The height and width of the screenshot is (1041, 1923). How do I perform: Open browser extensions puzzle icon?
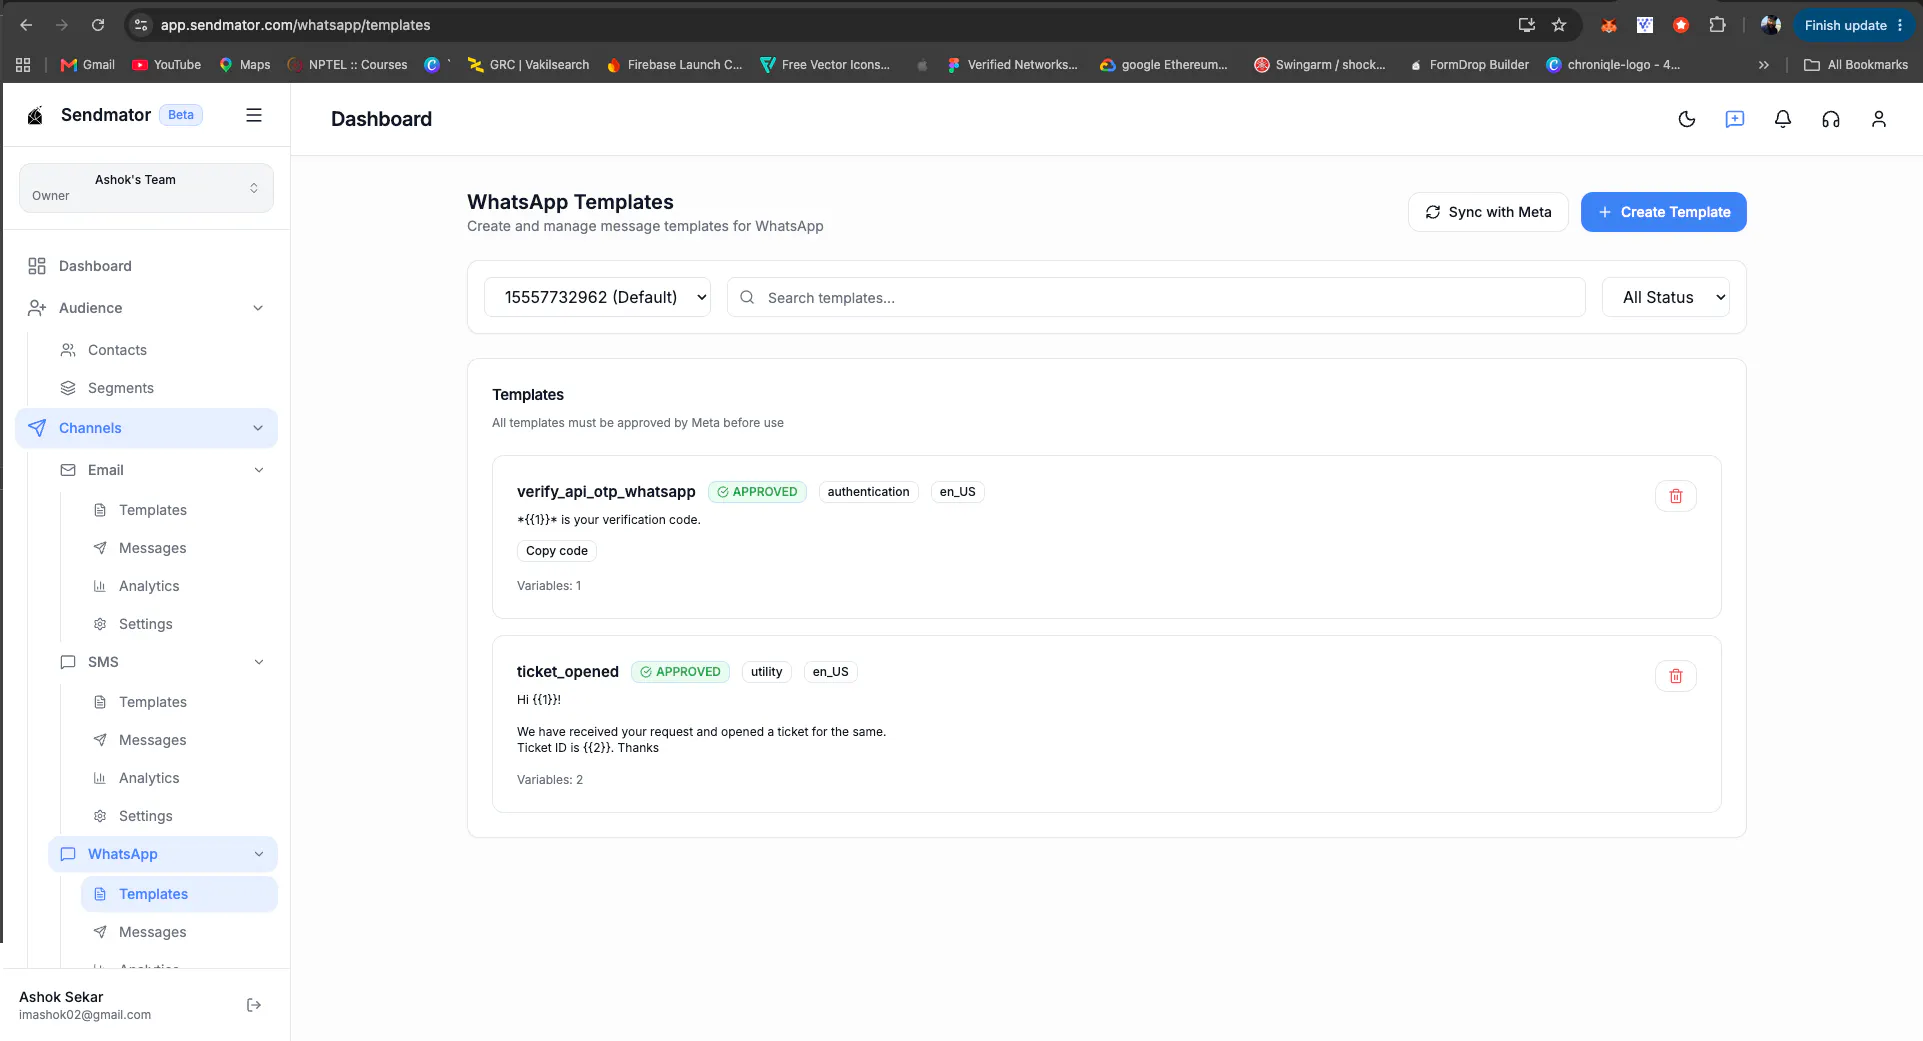(1717, 25)
